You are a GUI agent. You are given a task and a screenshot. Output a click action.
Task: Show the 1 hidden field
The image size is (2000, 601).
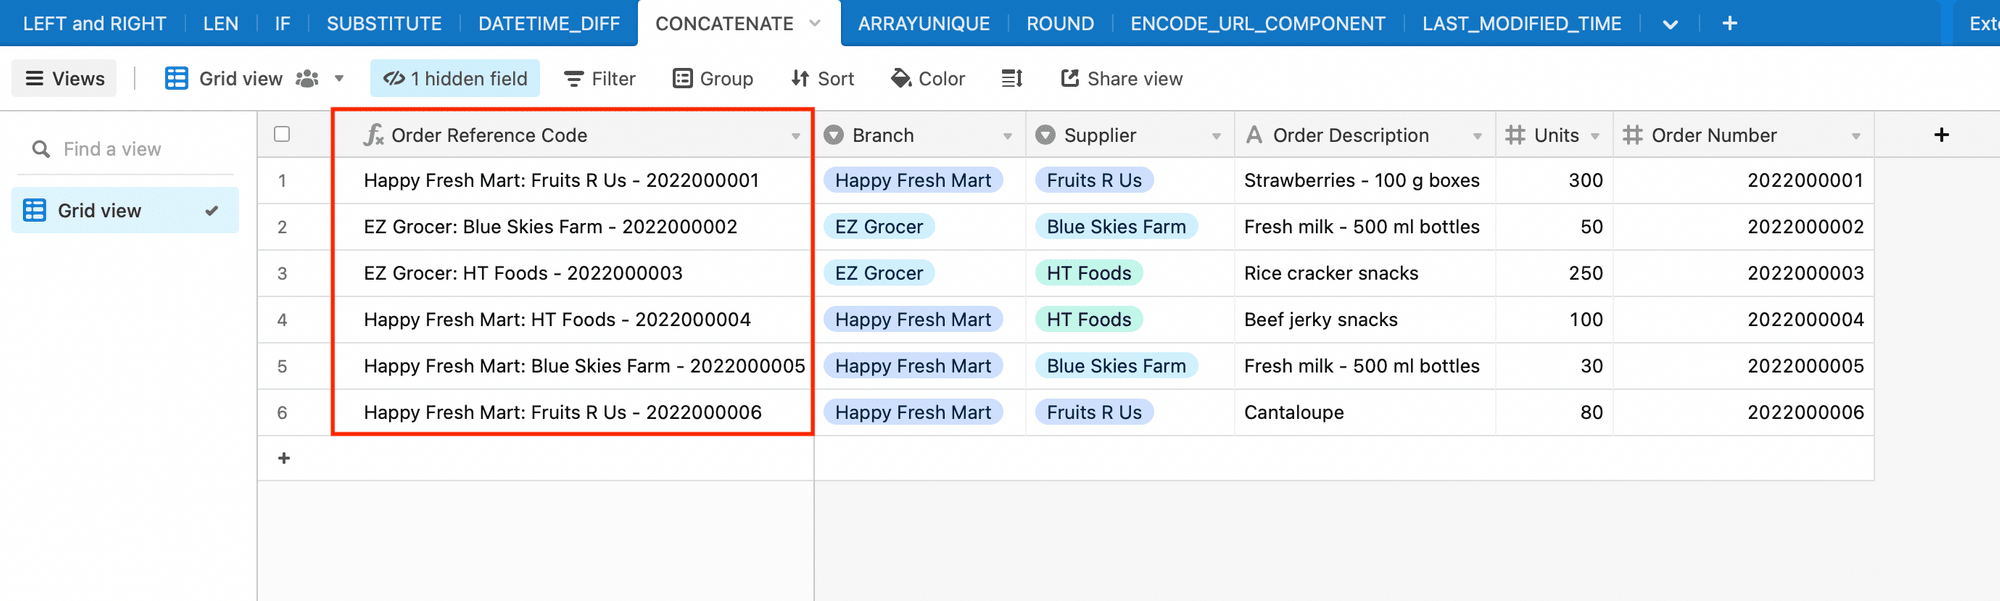pos(455,78)
